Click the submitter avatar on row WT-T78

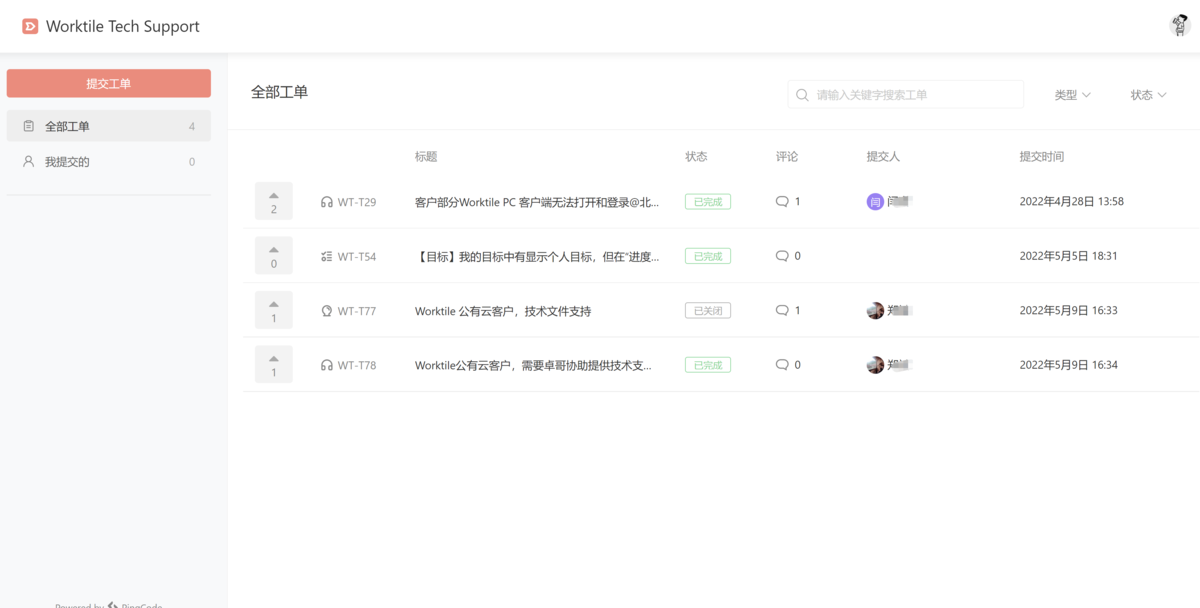tap(875, 365)
